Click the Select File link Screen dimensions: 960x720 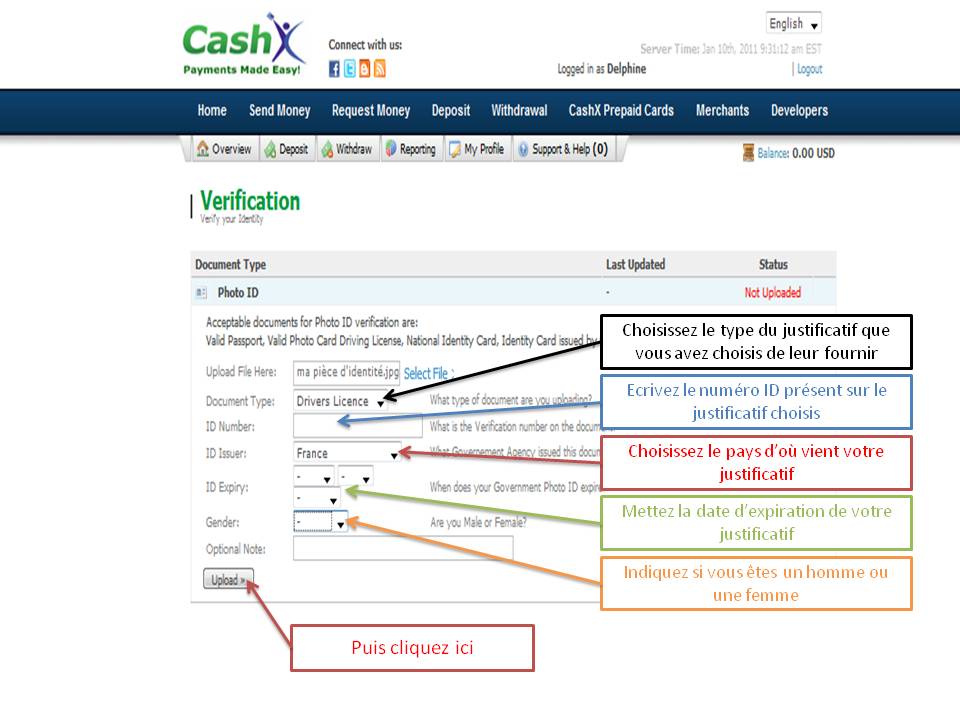pos(426,373)
